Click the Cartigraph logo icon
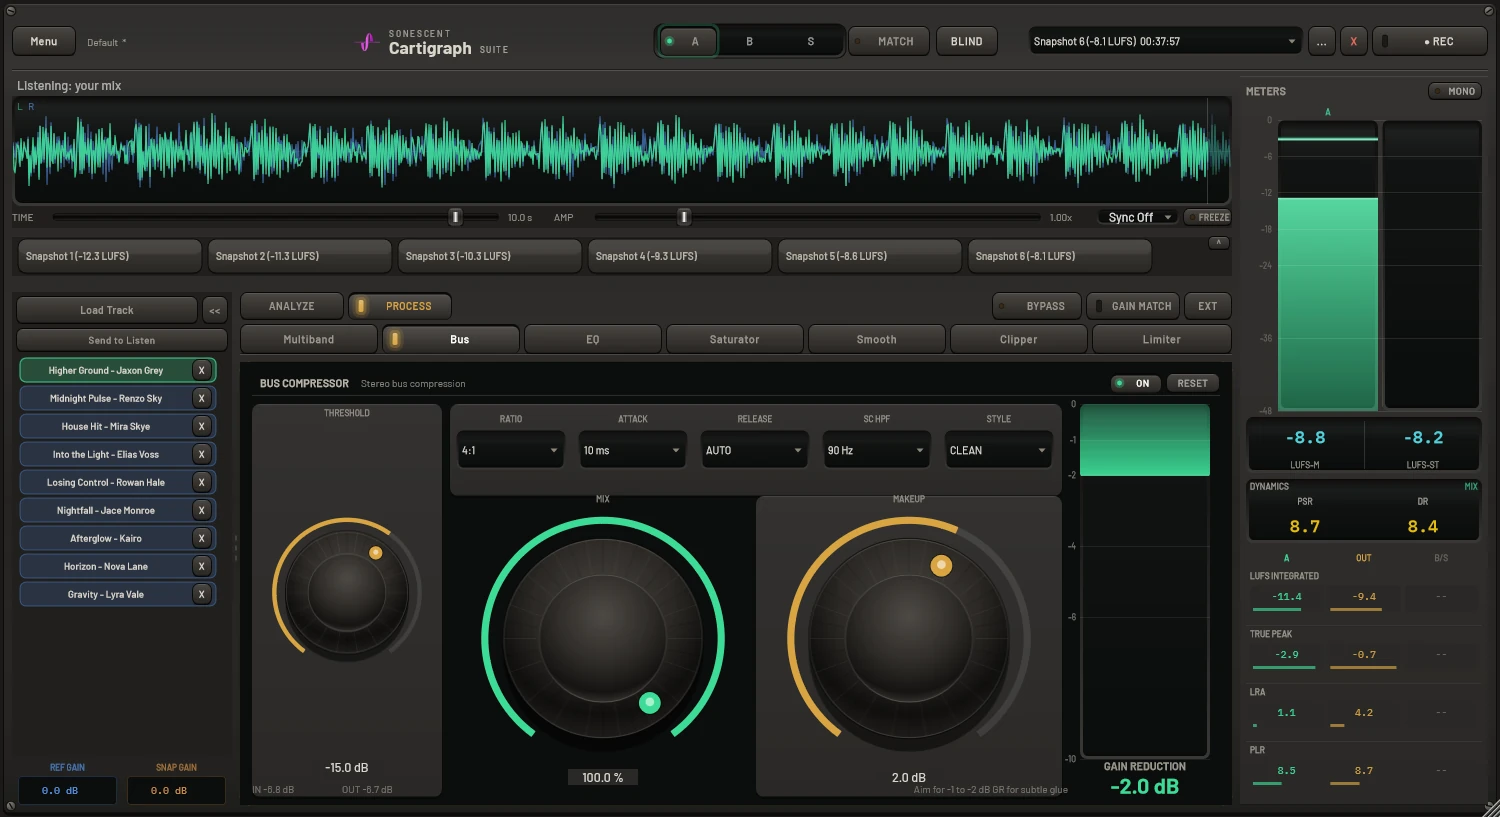 point(367,42)
